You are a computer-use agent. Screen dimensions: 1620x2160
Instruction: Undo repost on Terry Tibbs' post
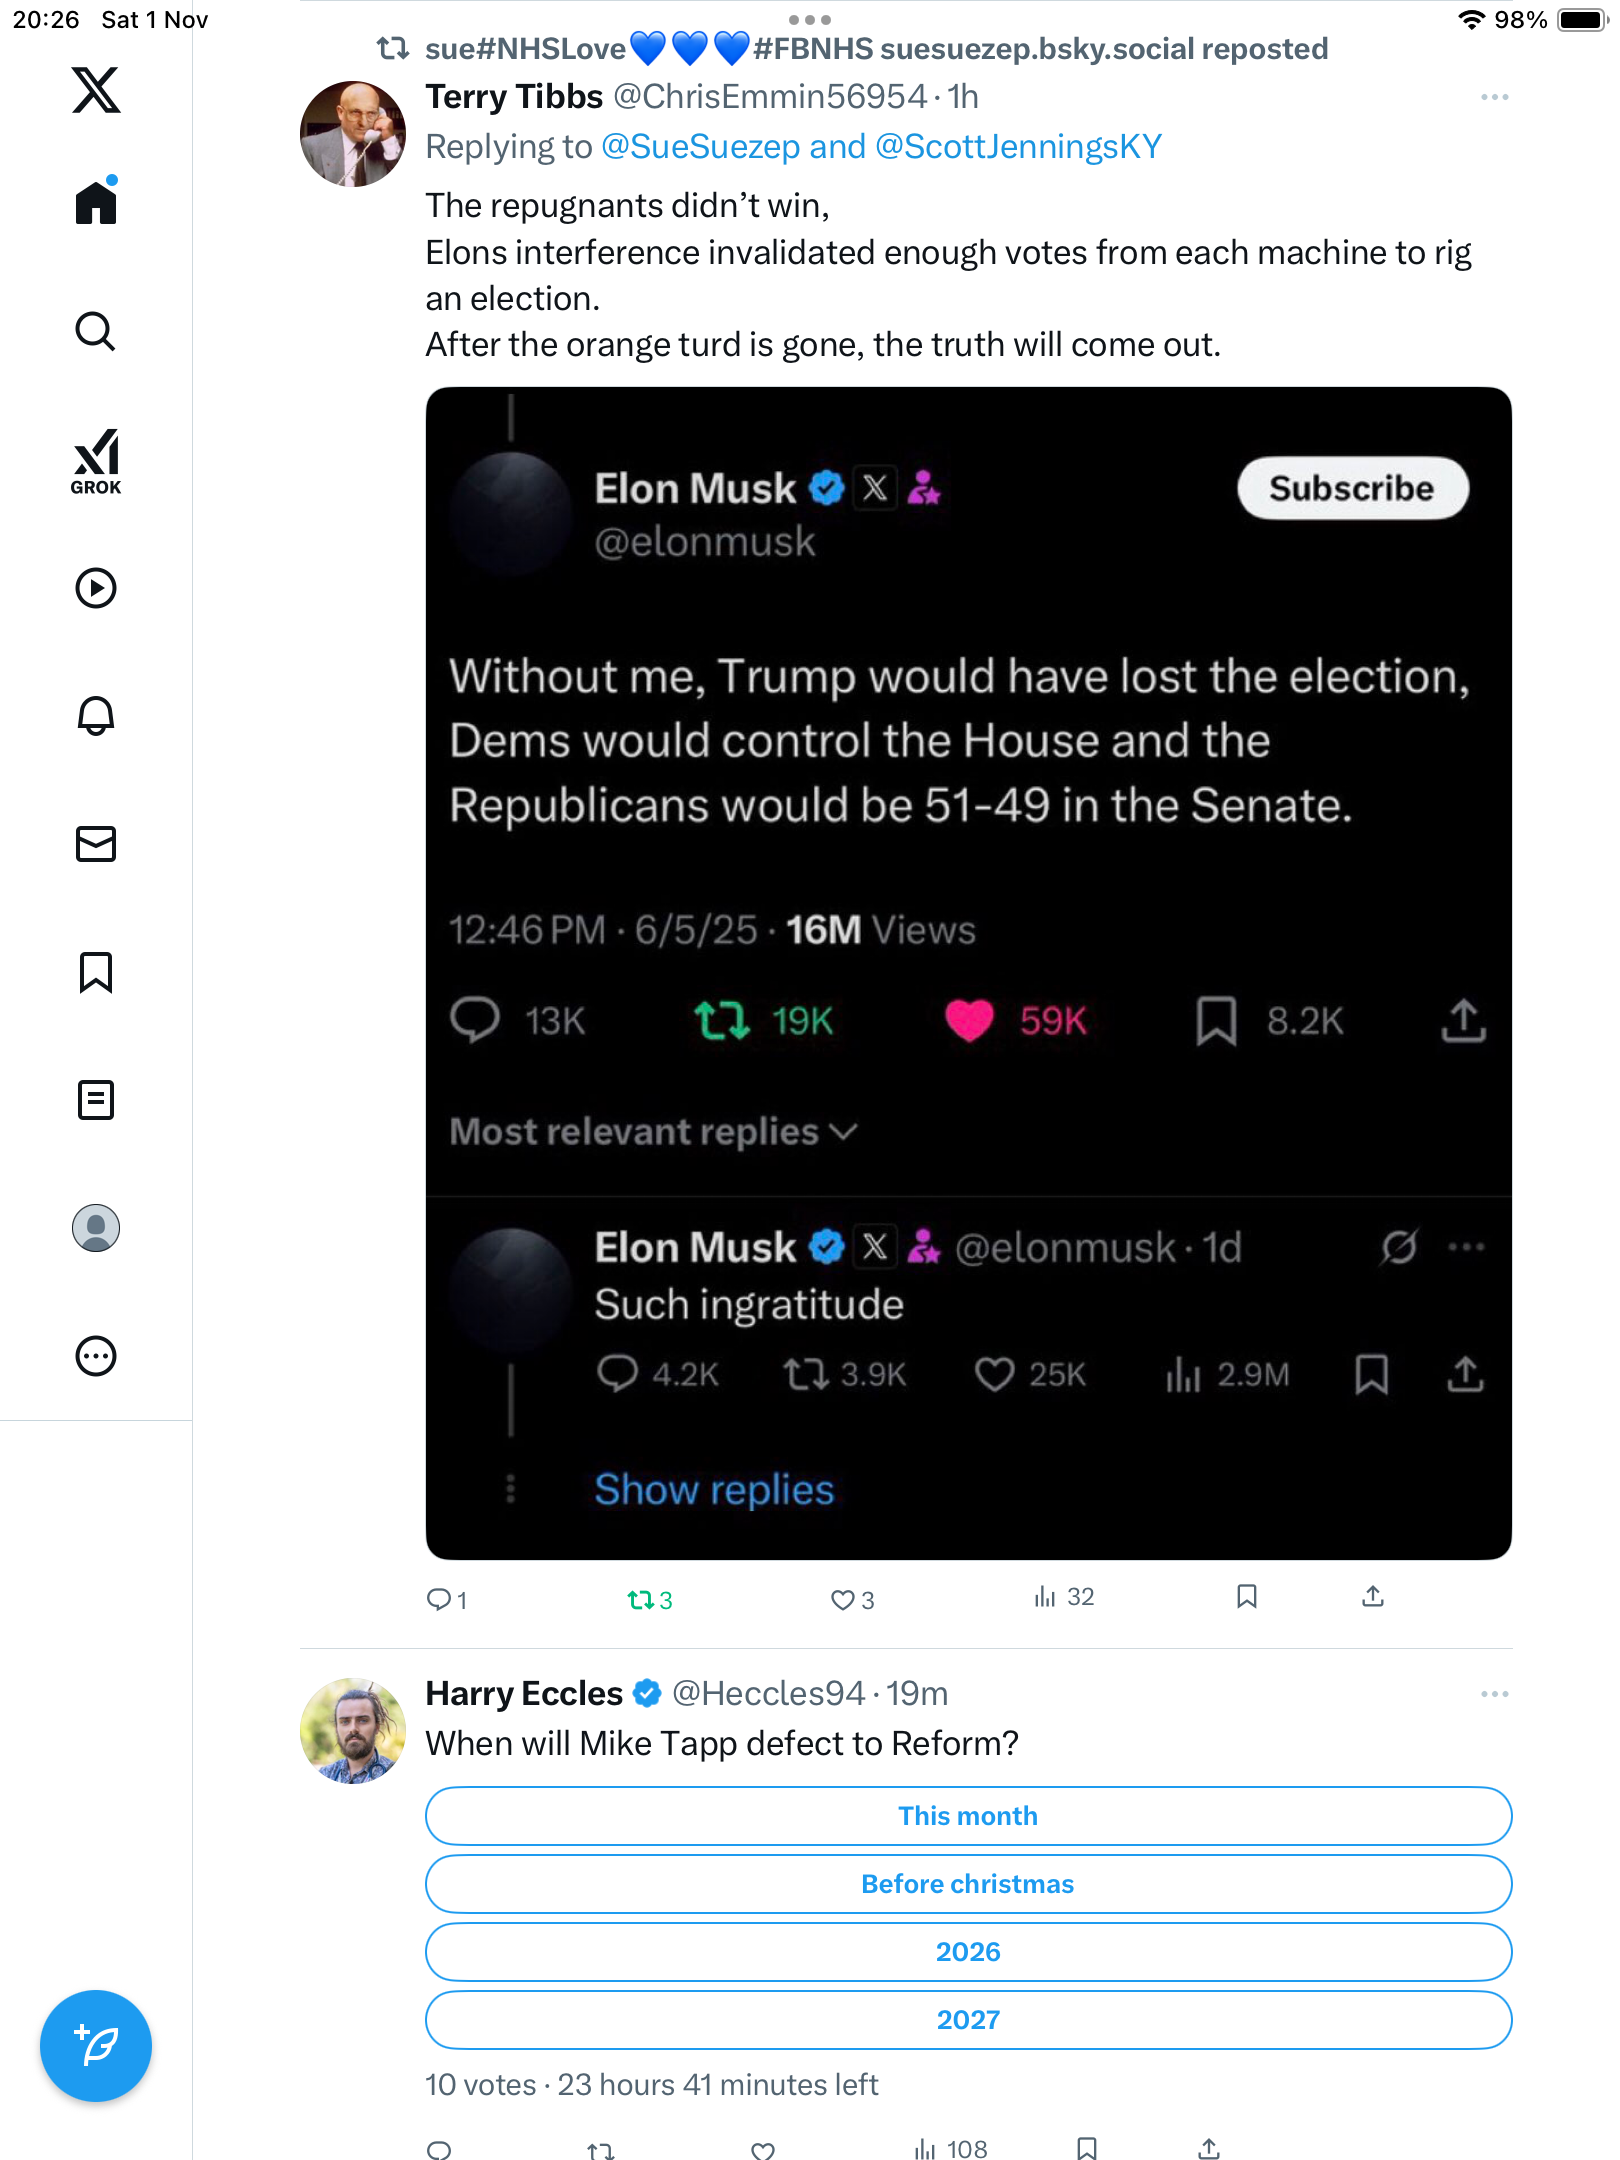[649, 1600]
